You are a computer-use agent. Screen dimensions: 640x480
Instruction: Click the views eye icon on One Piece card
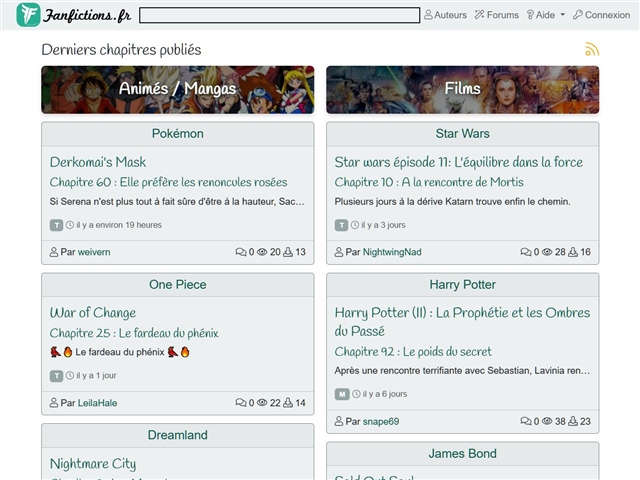coord(262,403)
